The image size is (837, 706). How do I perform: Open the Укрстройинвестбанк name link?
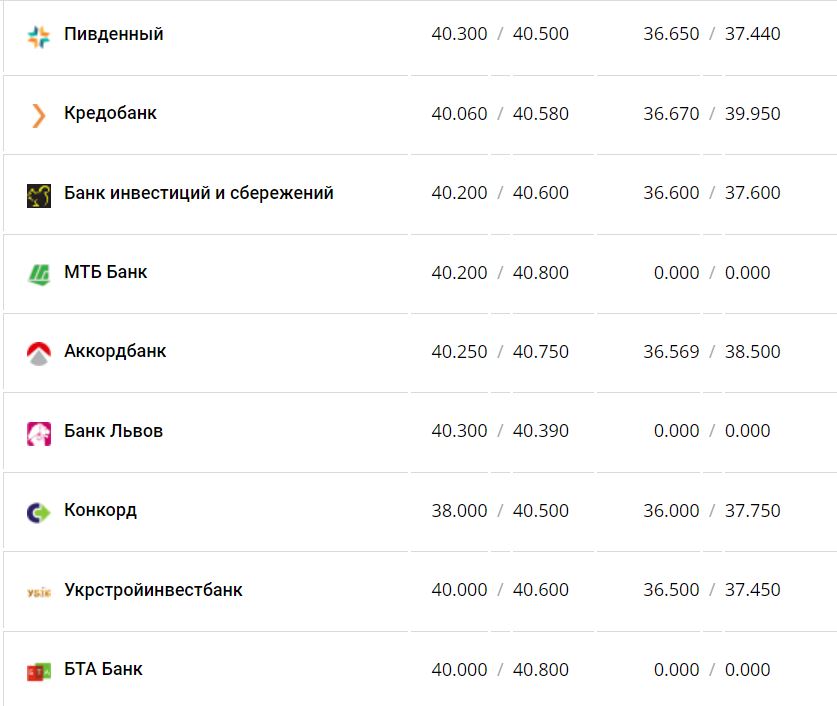pyautogui.click(x=153, y=590)
